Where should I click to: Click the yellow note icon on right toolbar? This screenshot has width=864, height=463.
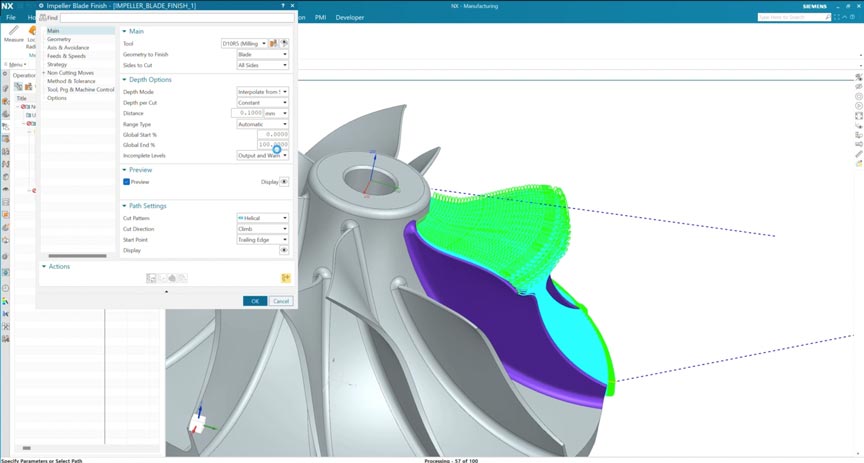(858, 164)
